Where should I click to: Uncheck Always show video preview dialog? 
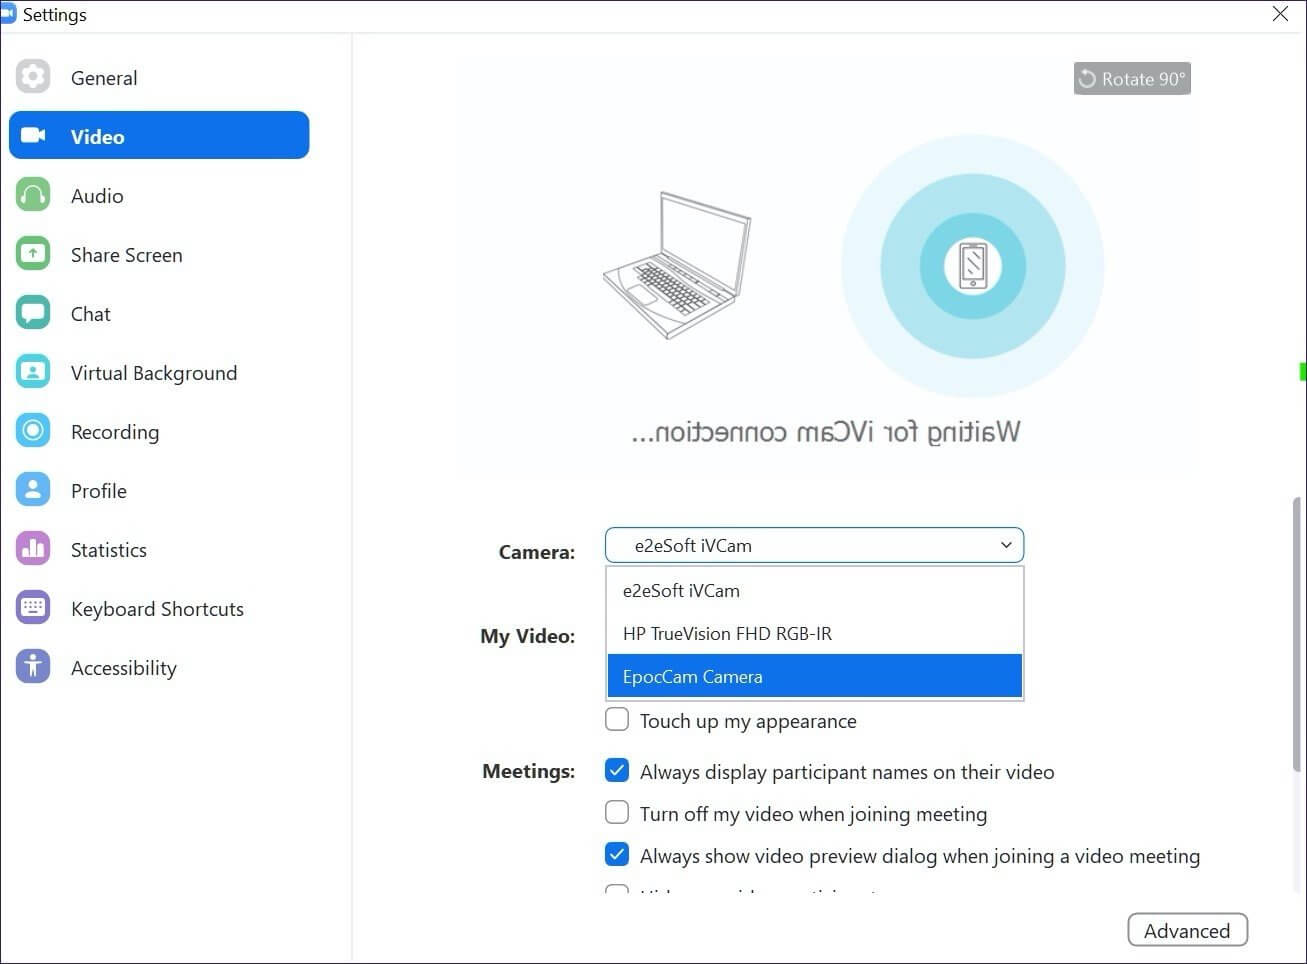pyautogui.click(x=617, y=855)
